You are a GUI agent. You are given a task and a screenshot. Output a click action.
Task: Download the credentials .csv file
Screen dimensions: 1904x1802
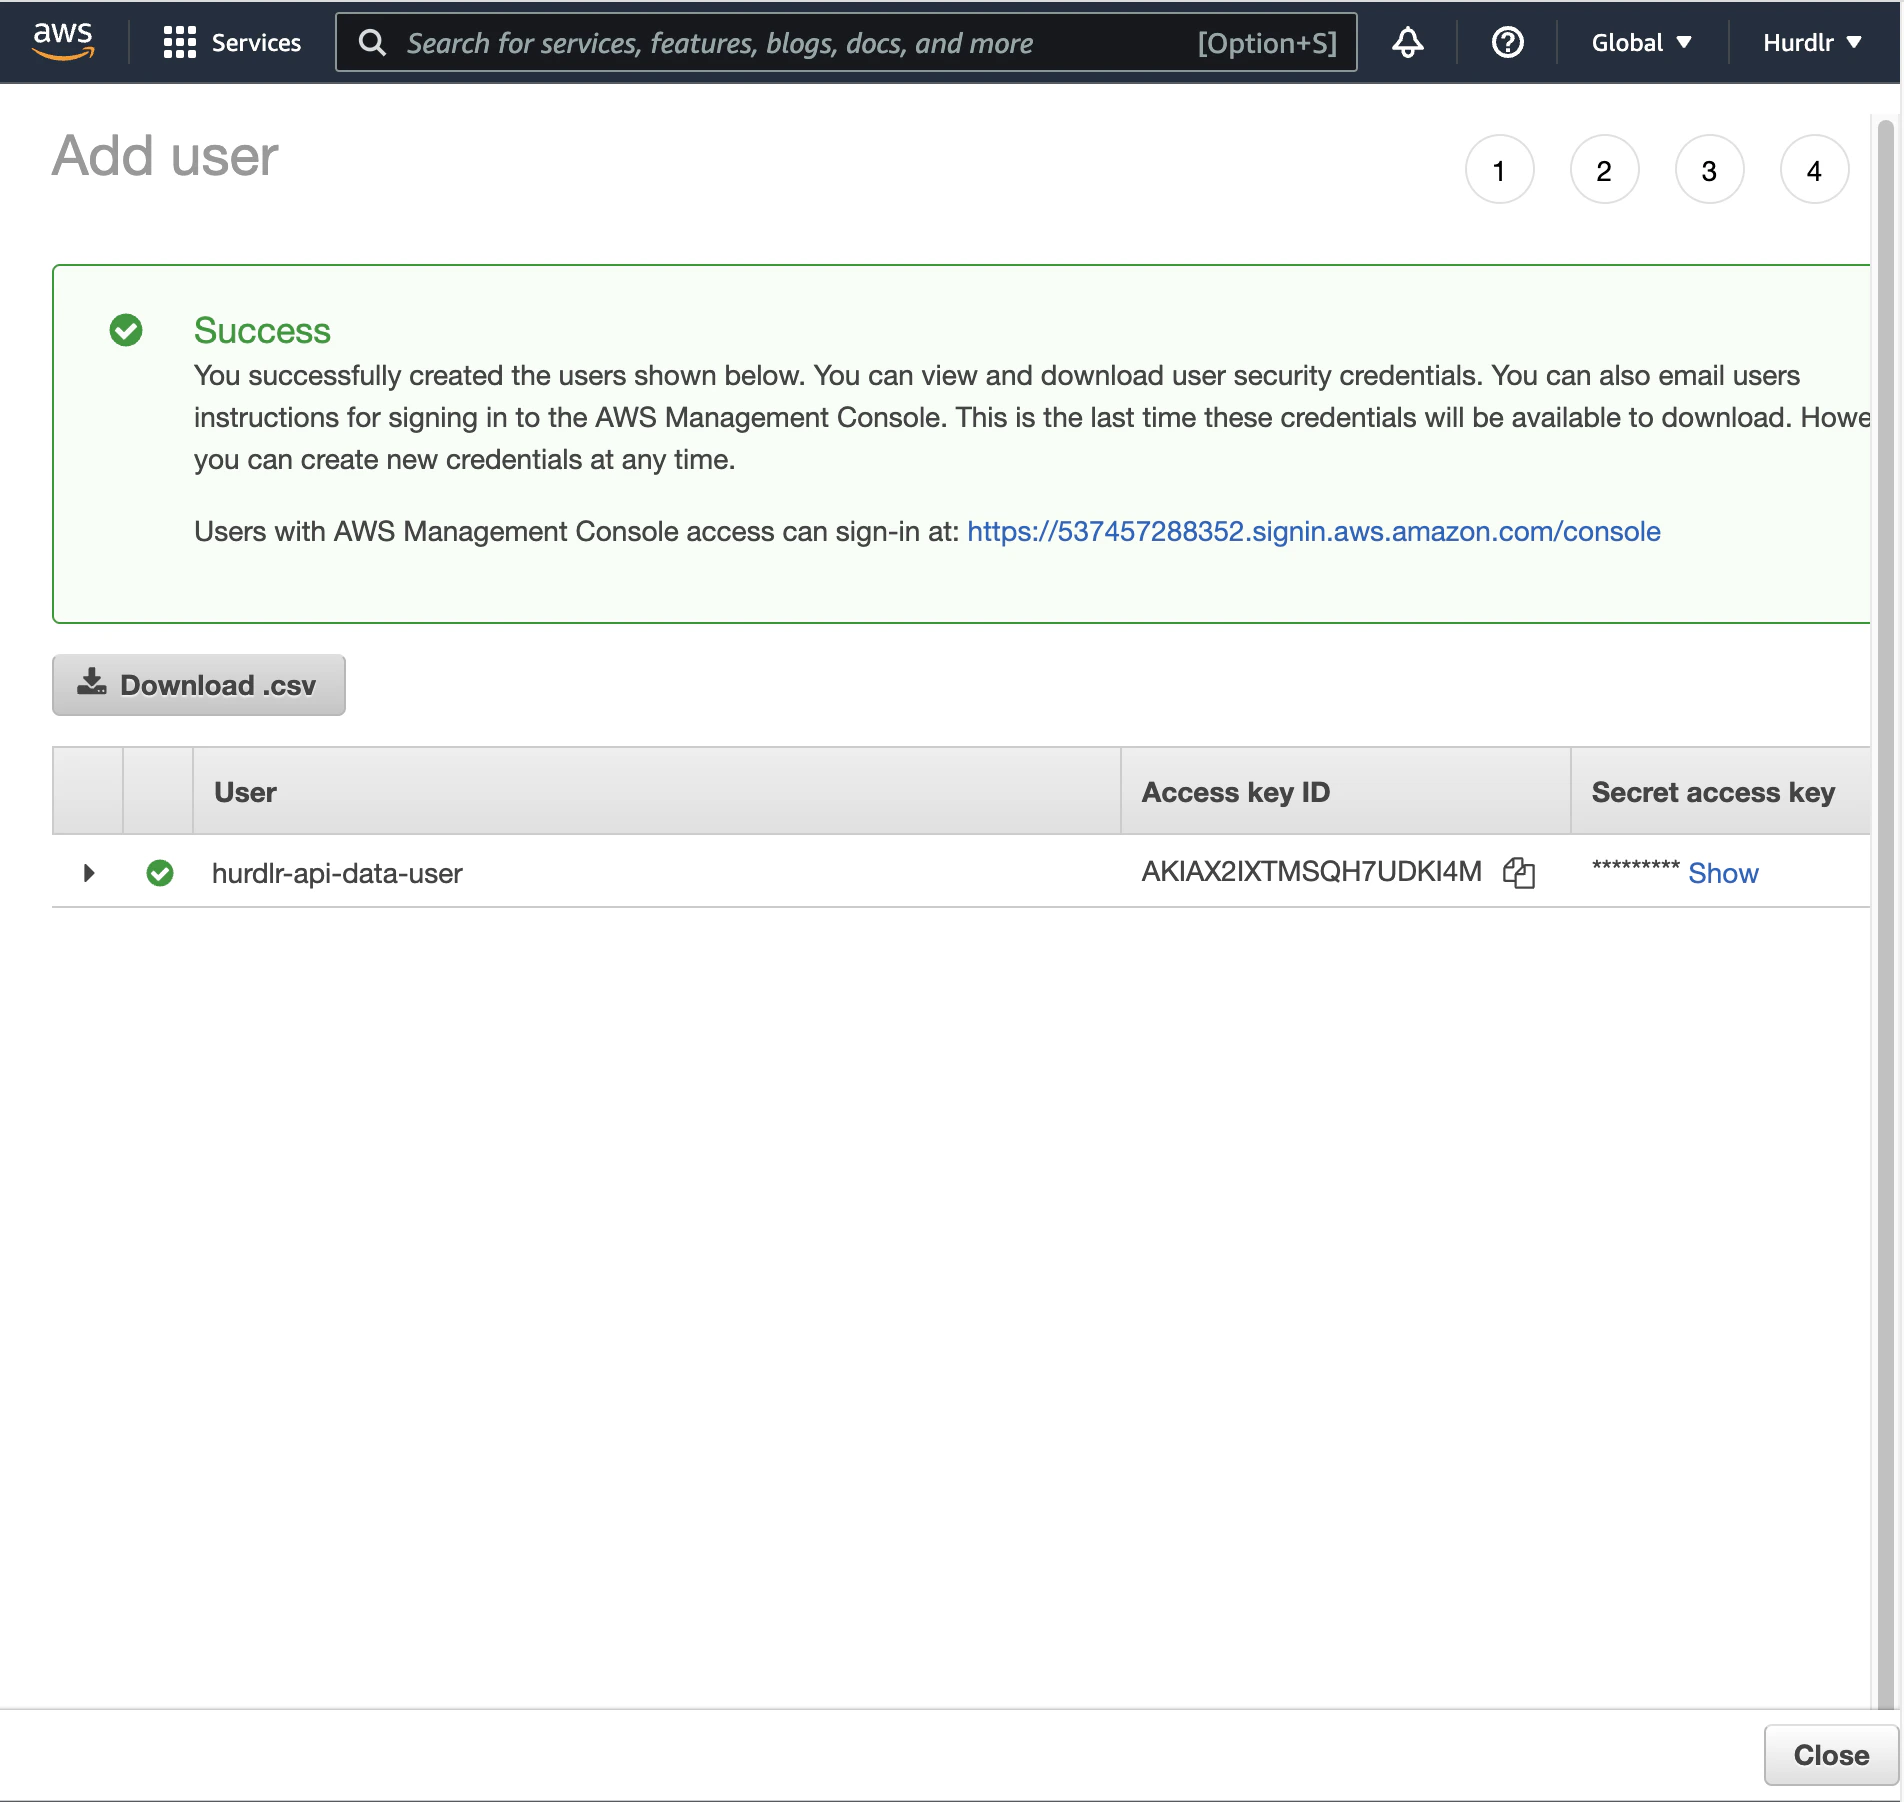pyautogui.click(x=199, y=685)
